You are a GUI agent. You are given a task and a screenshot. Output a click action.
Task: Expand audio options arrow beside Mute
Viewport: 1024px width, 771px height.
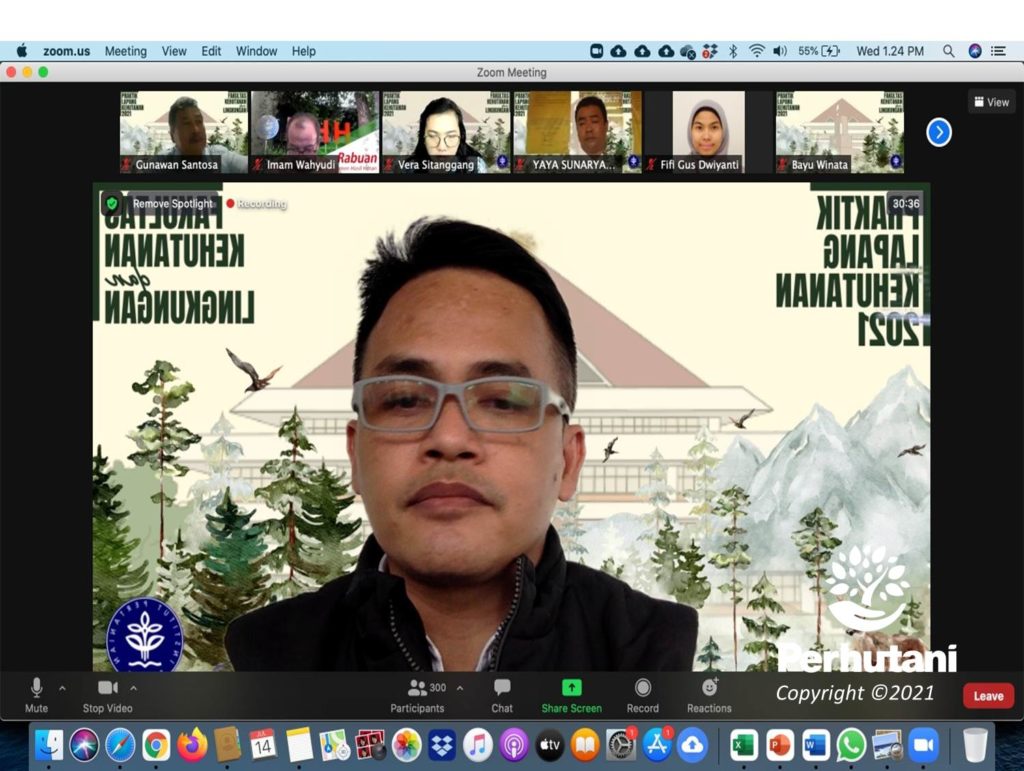[x=62, y=688]
